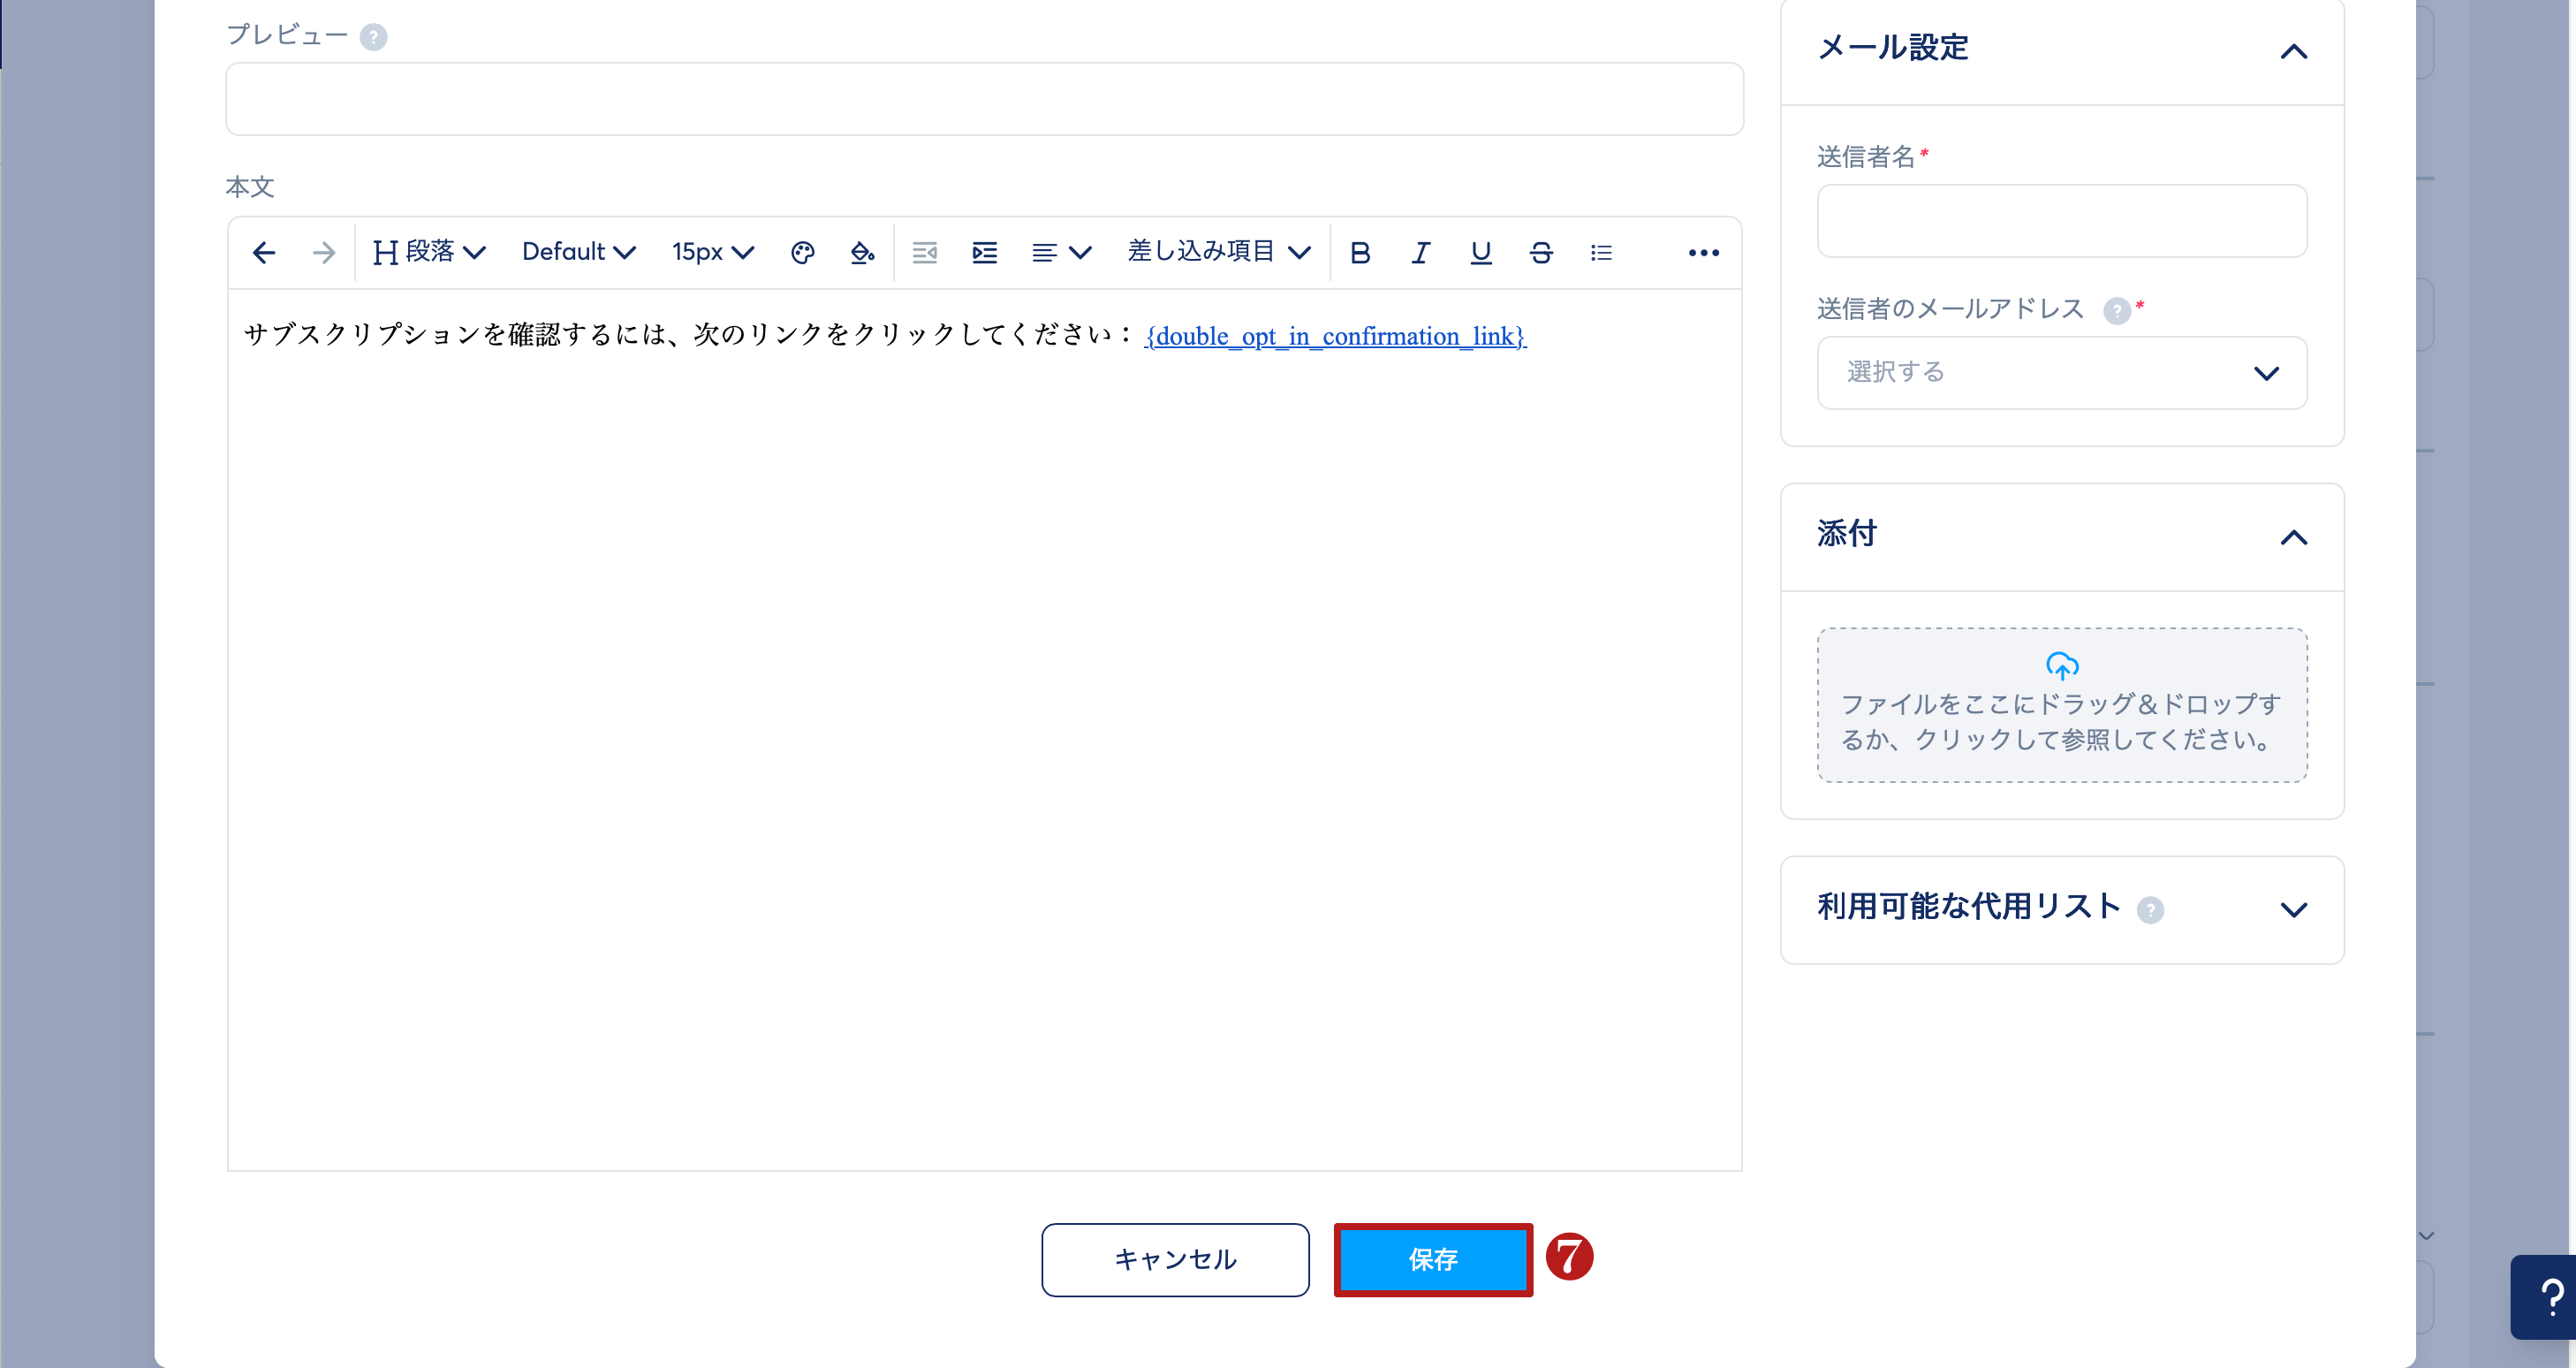The height and width of the screenshot is (1368, 2576).
Task: Open the text color palette icon
Action: (x=802, y=253)
